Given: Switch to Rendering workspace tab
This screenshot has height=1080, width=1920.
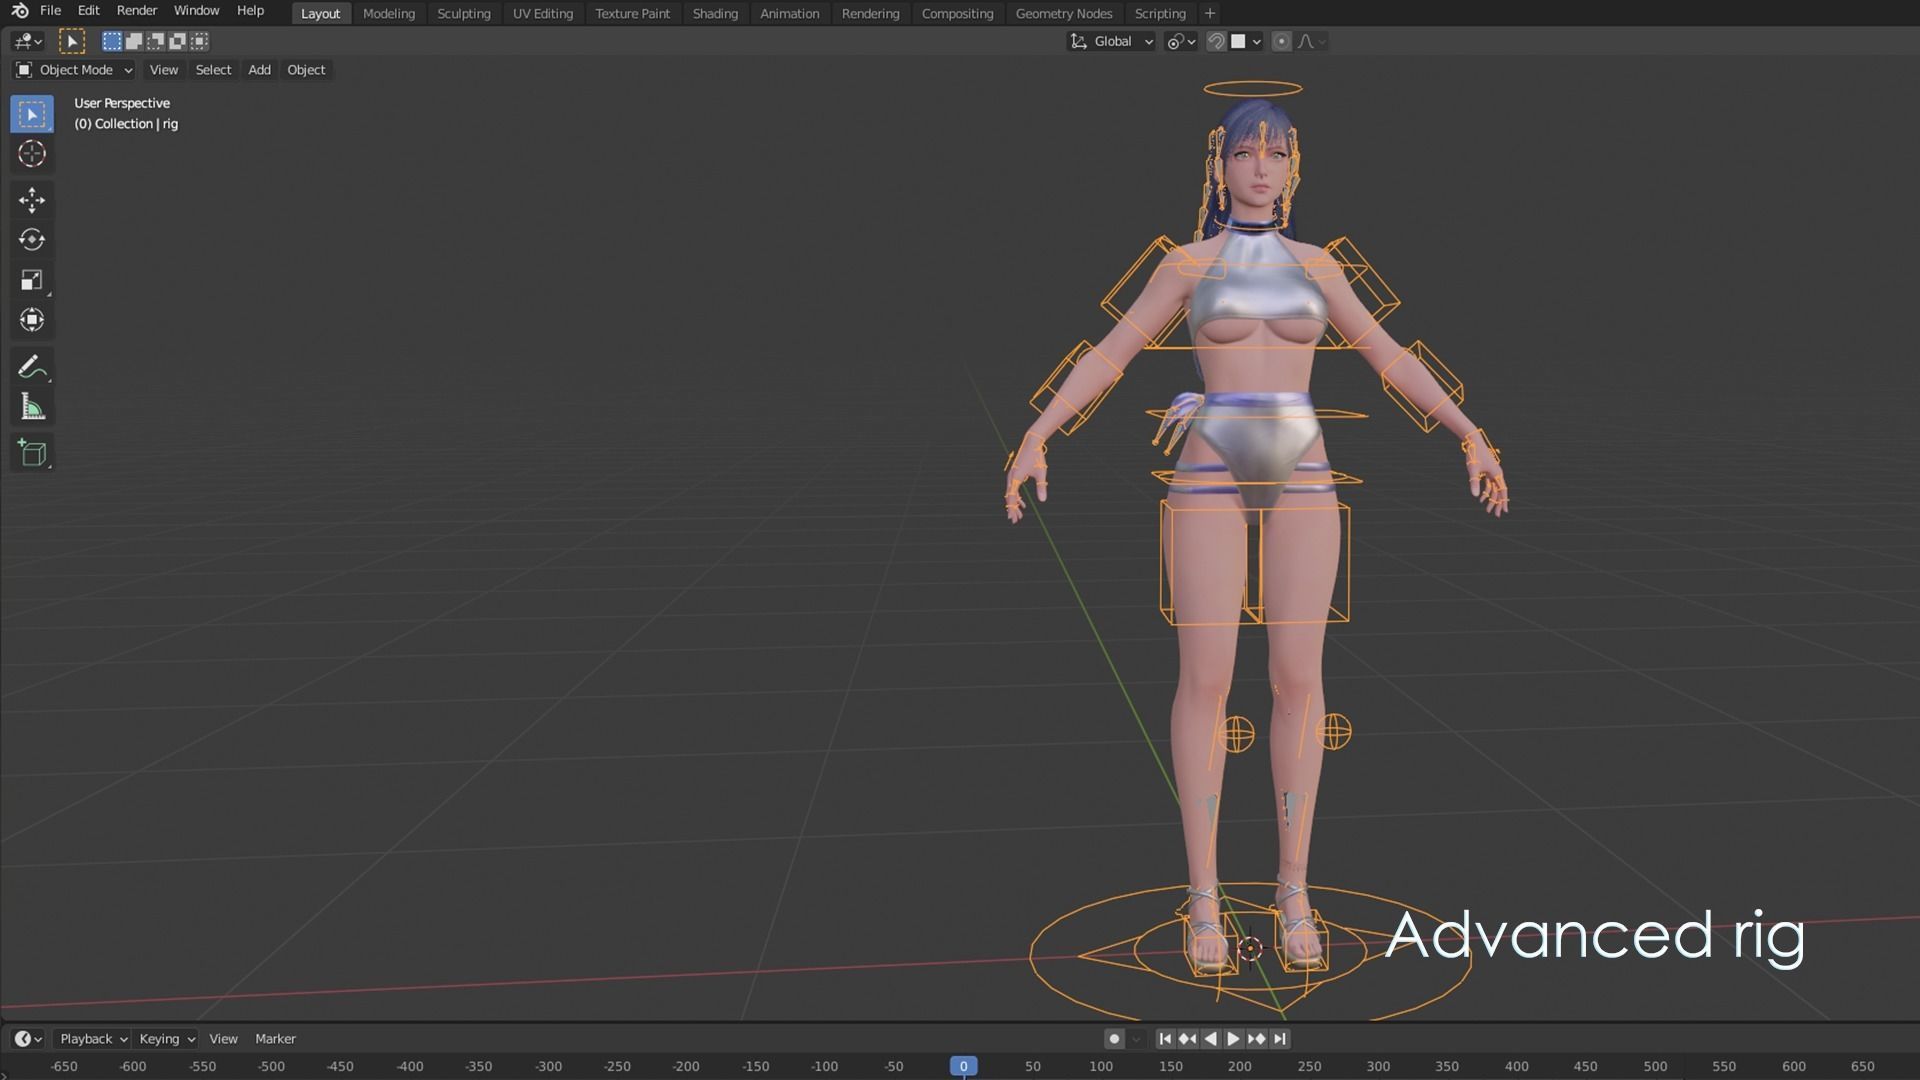Looking at the screenshot, I should click(x=870, y=14).
